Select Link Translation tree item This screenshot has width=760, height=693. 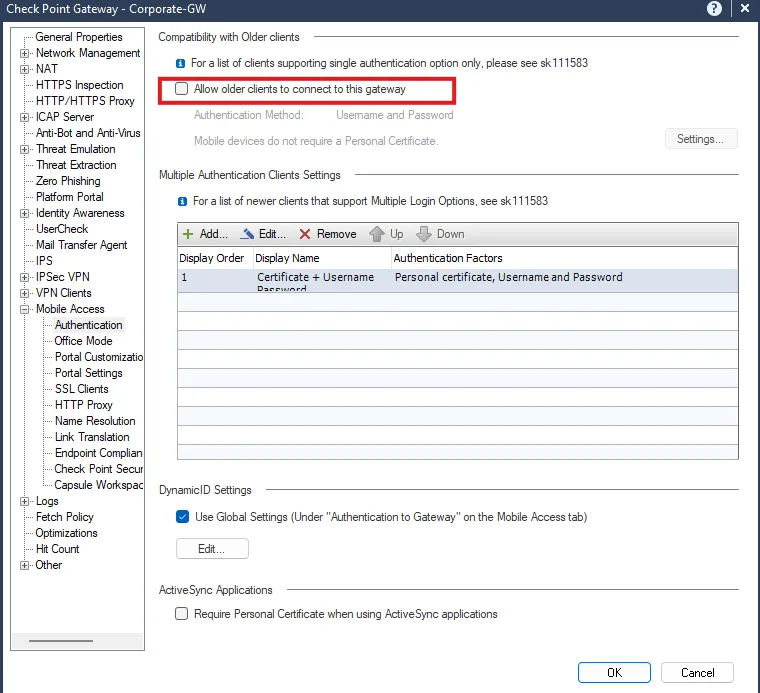(92, 437)
